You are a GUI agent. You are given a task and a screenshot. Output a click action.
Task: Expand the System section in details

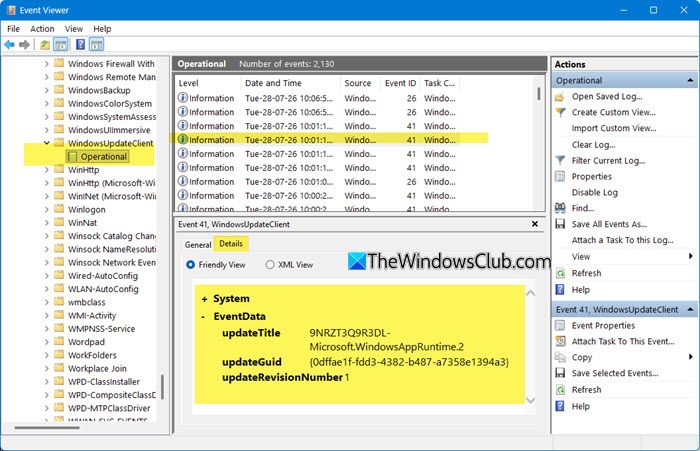(204, 299)
